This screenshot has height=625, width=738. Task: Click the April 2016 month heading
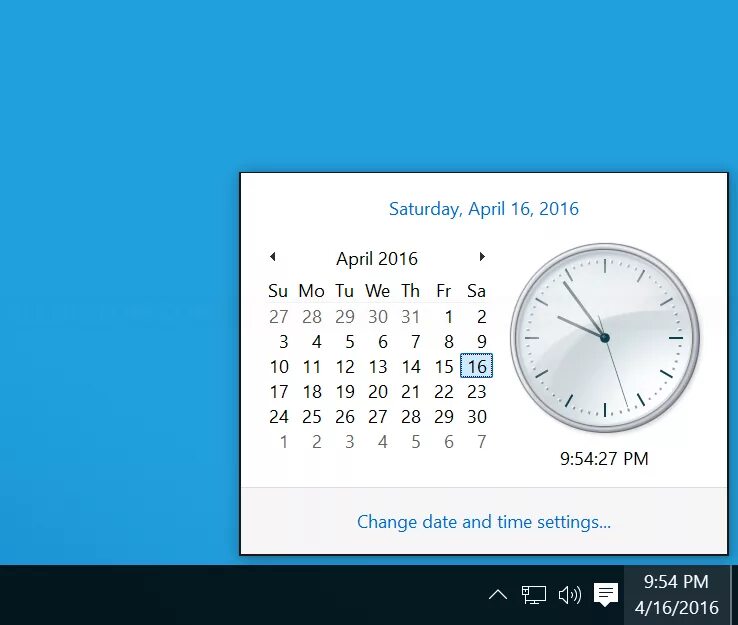pos(377,258)
